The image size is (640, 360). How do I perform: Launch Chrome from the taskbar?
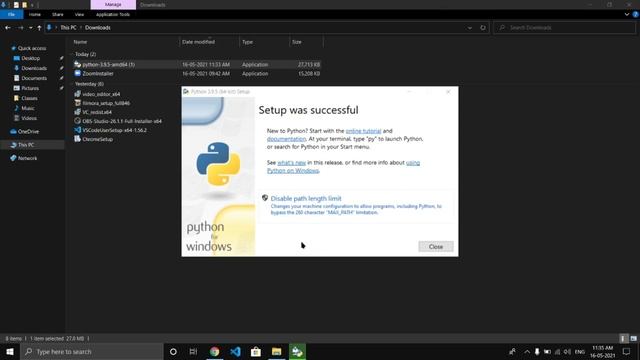[215, 351]
